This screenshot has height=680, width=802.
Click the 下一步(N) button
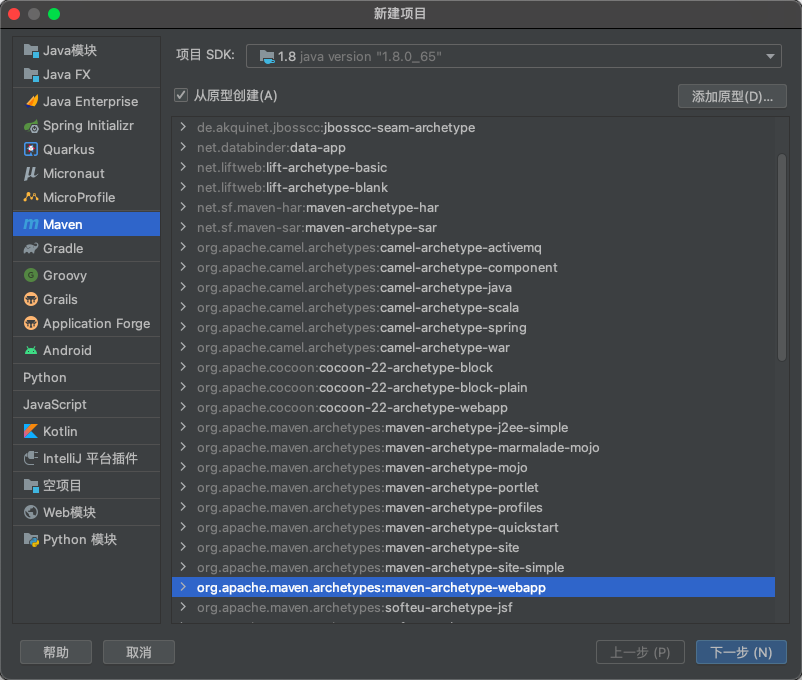point(741,652)
